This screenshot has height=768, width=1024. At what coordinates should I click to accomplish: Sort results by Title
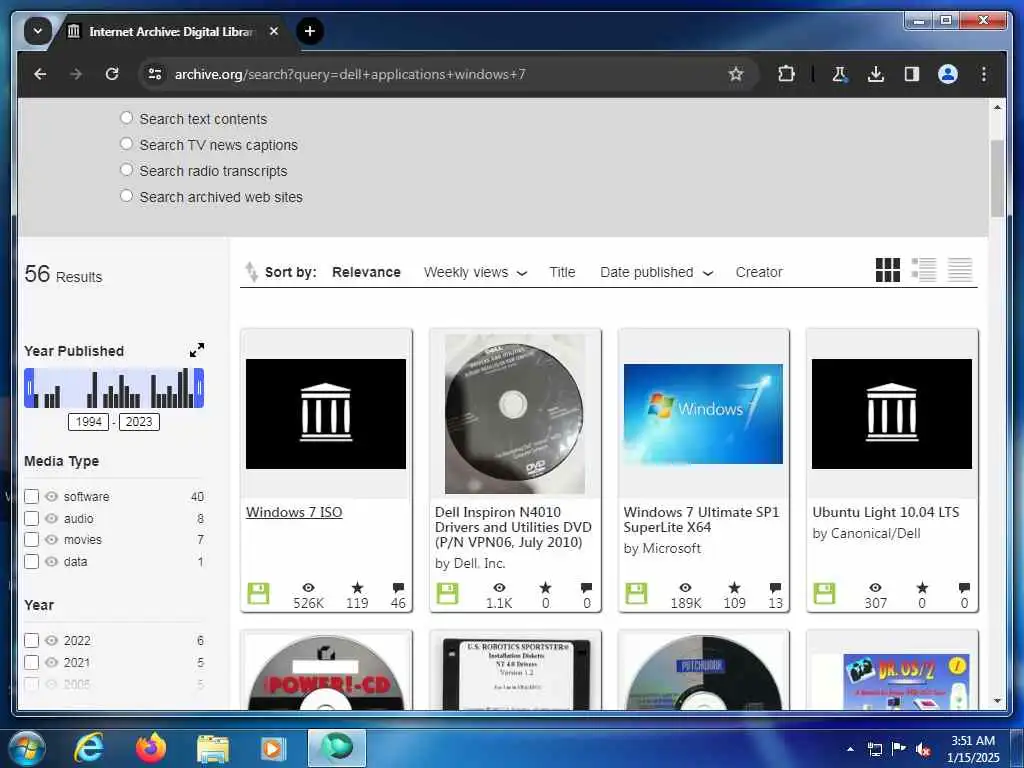point(562,272)
